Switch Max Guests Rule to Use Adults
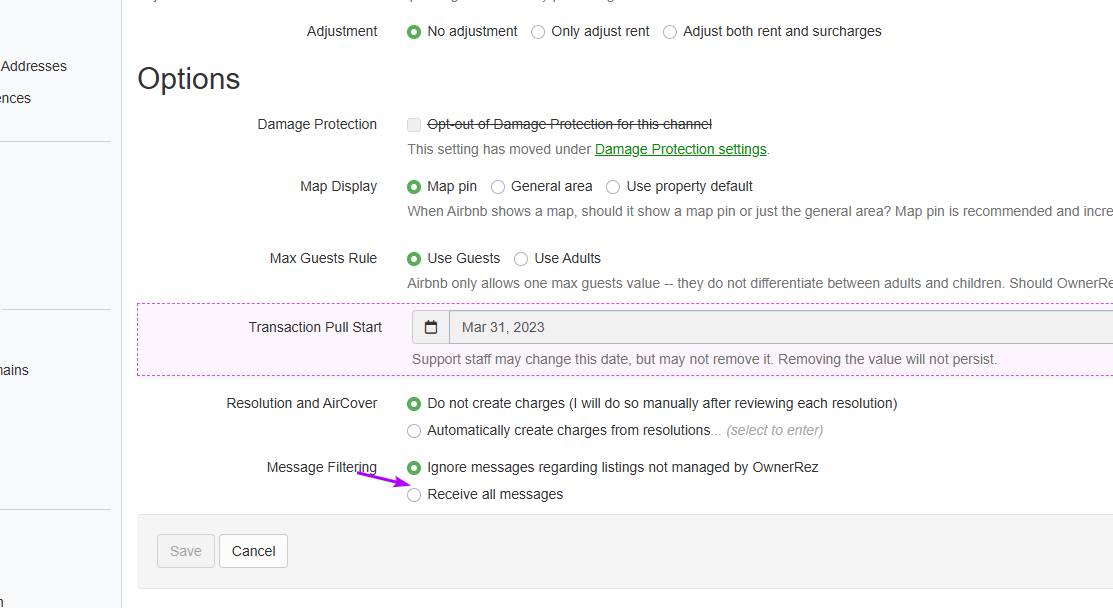The width and height of the screenshot is (1113, 608). [521, 259]
